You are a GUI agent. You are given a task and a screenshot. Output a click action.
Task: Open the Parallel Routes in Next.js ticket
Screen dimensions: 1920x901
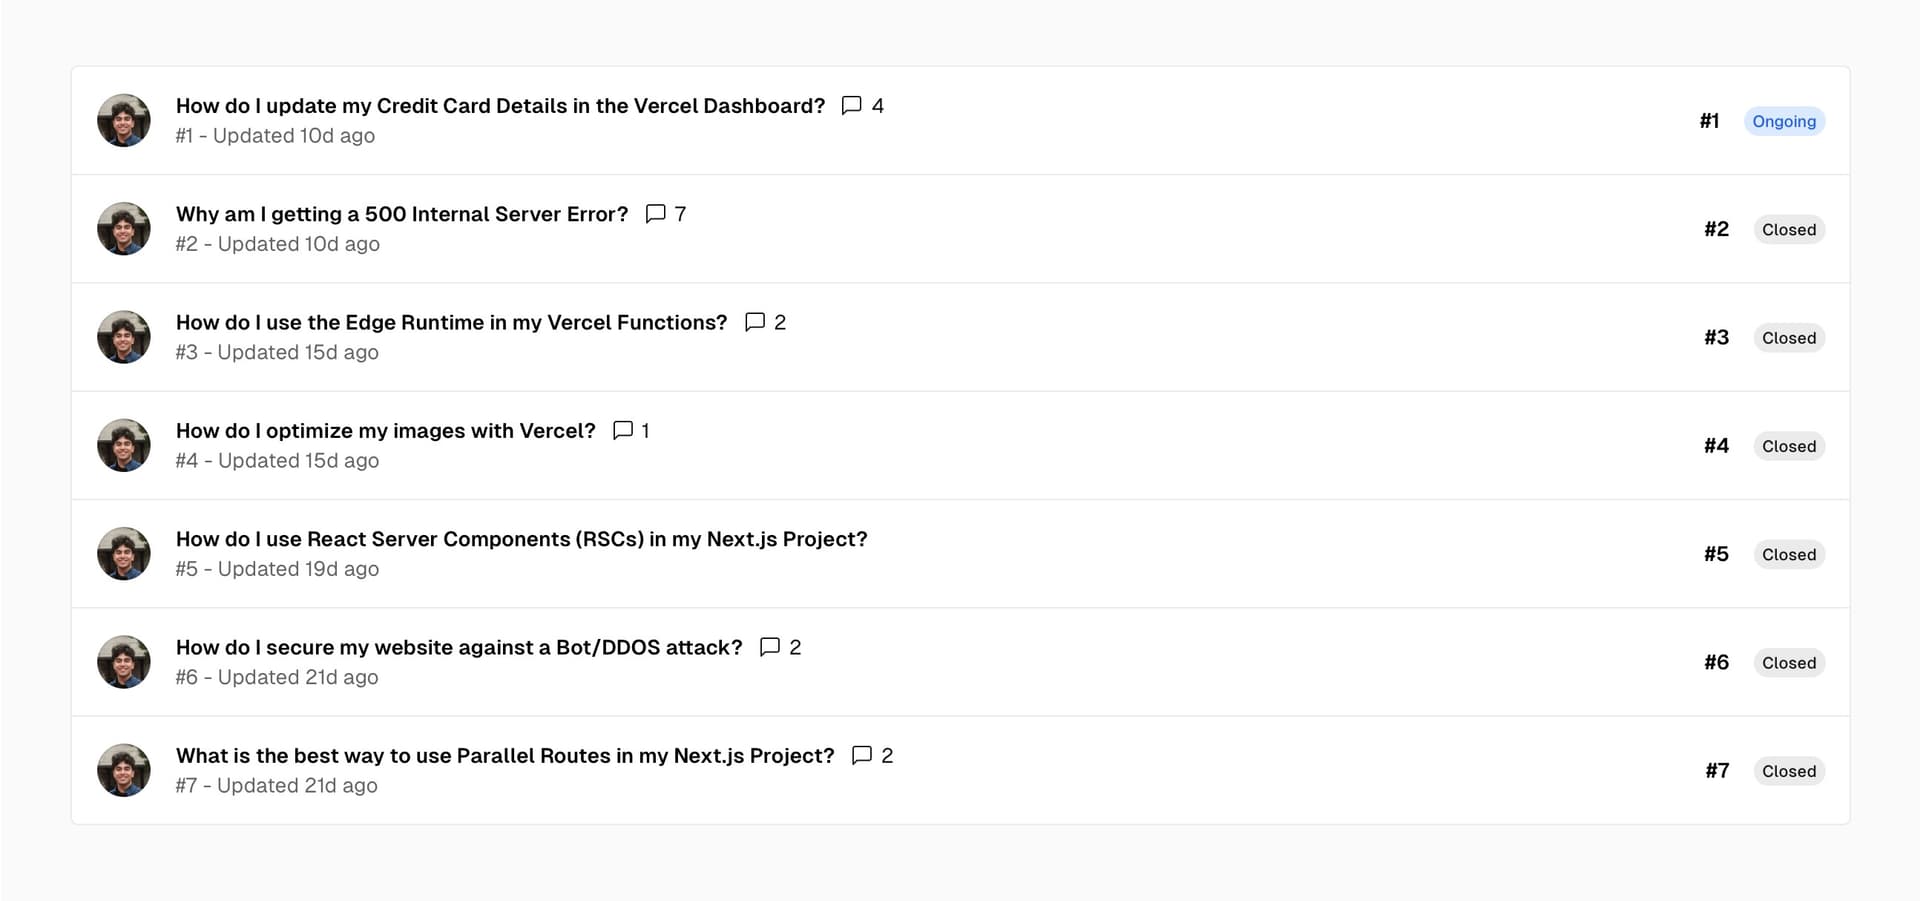coord(505,756)
